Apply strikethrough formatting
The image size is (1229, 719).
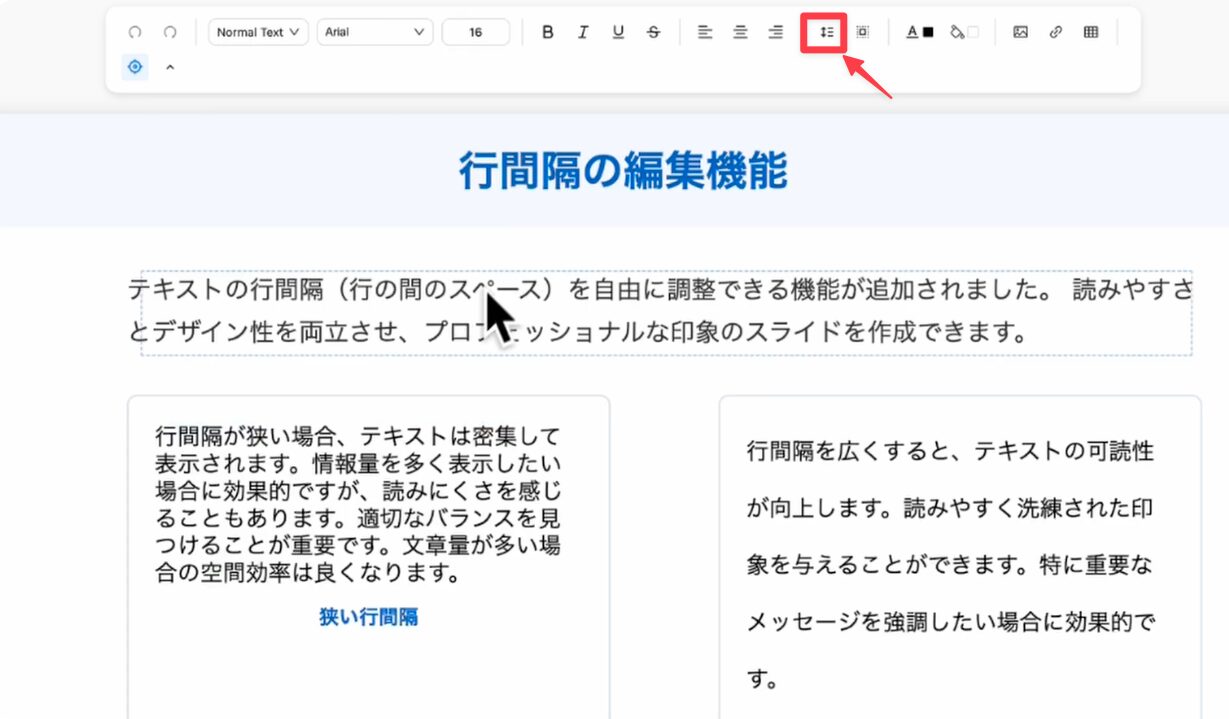tap(653, 32)
